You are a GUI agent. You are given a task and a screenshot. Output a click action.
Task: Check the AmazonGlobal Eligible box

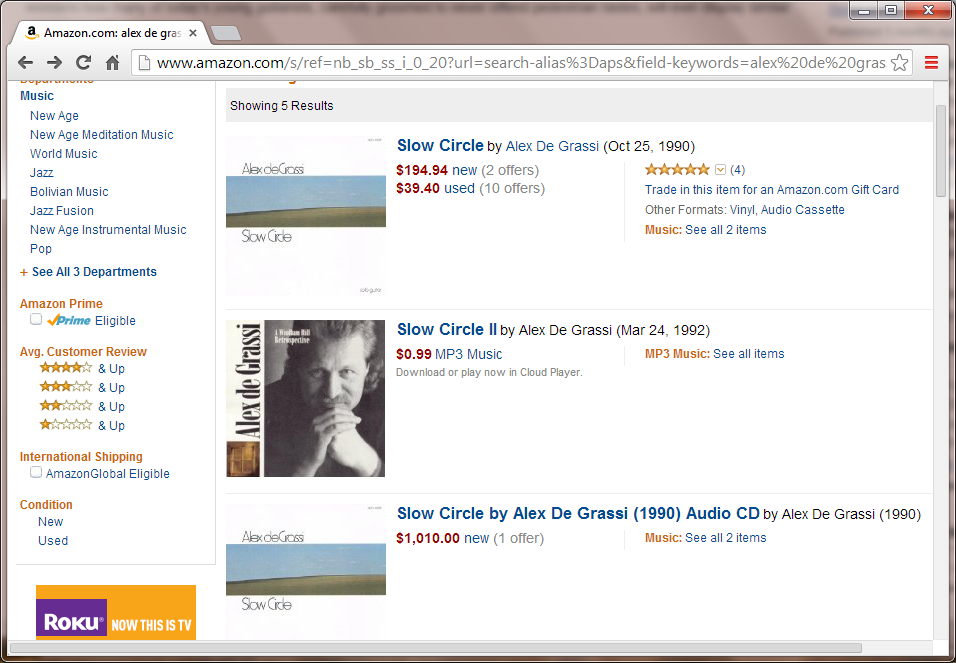click(x=36, y=473)
